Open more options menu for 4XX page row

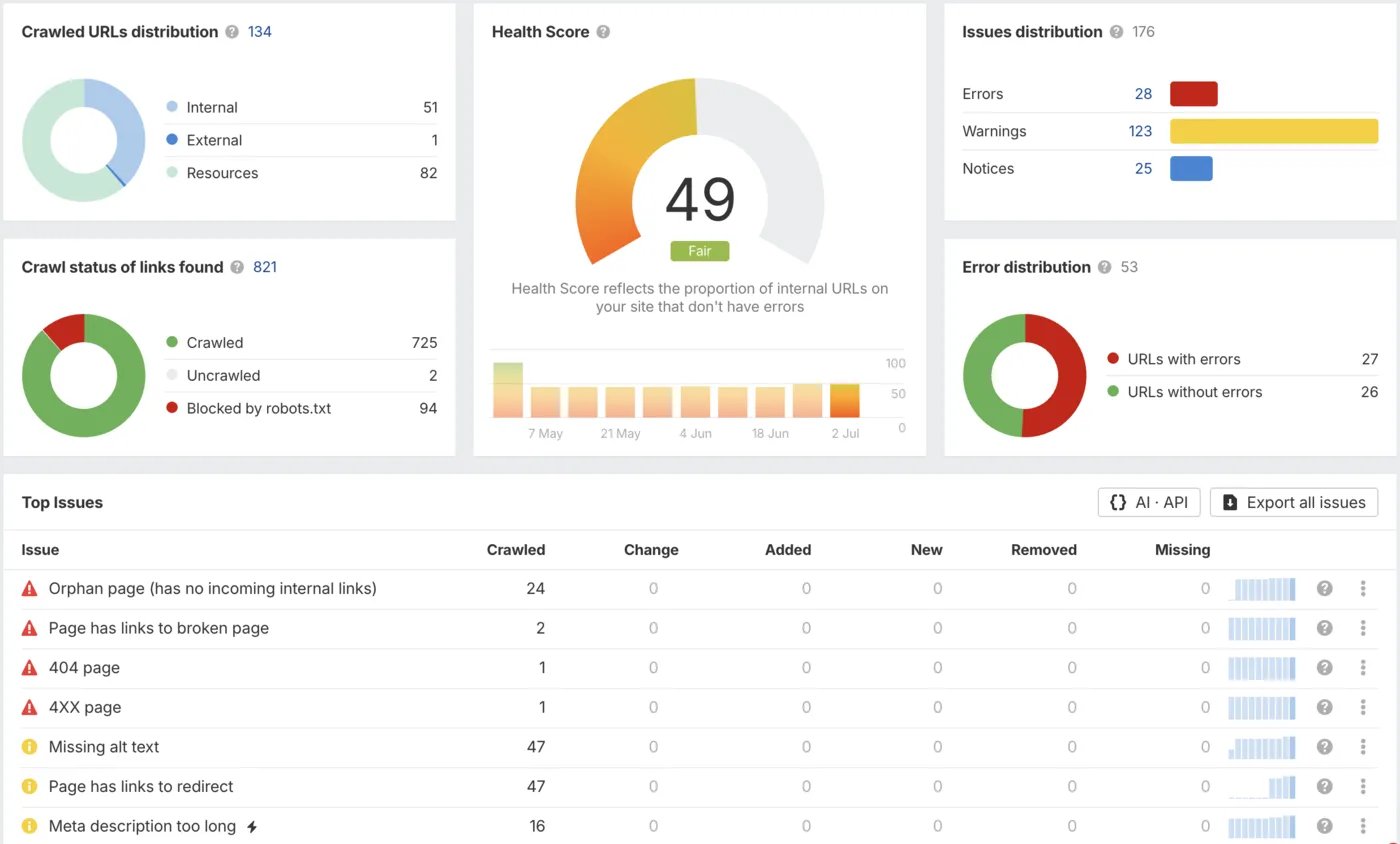[x=1363, y=707]
